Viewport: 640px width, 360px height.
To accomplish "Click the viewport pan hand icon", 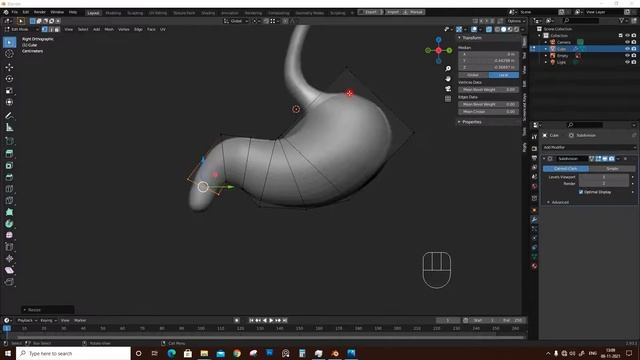I will point(448,79).
